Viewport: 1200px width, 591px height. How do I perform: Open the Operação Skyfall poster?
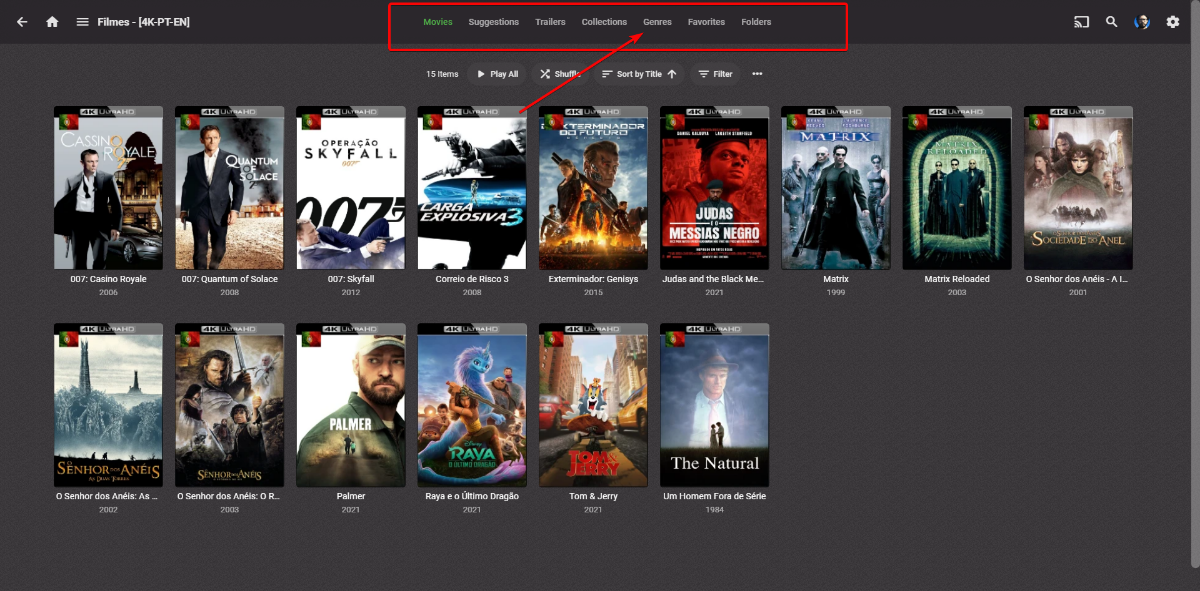[x=351, y=188]
